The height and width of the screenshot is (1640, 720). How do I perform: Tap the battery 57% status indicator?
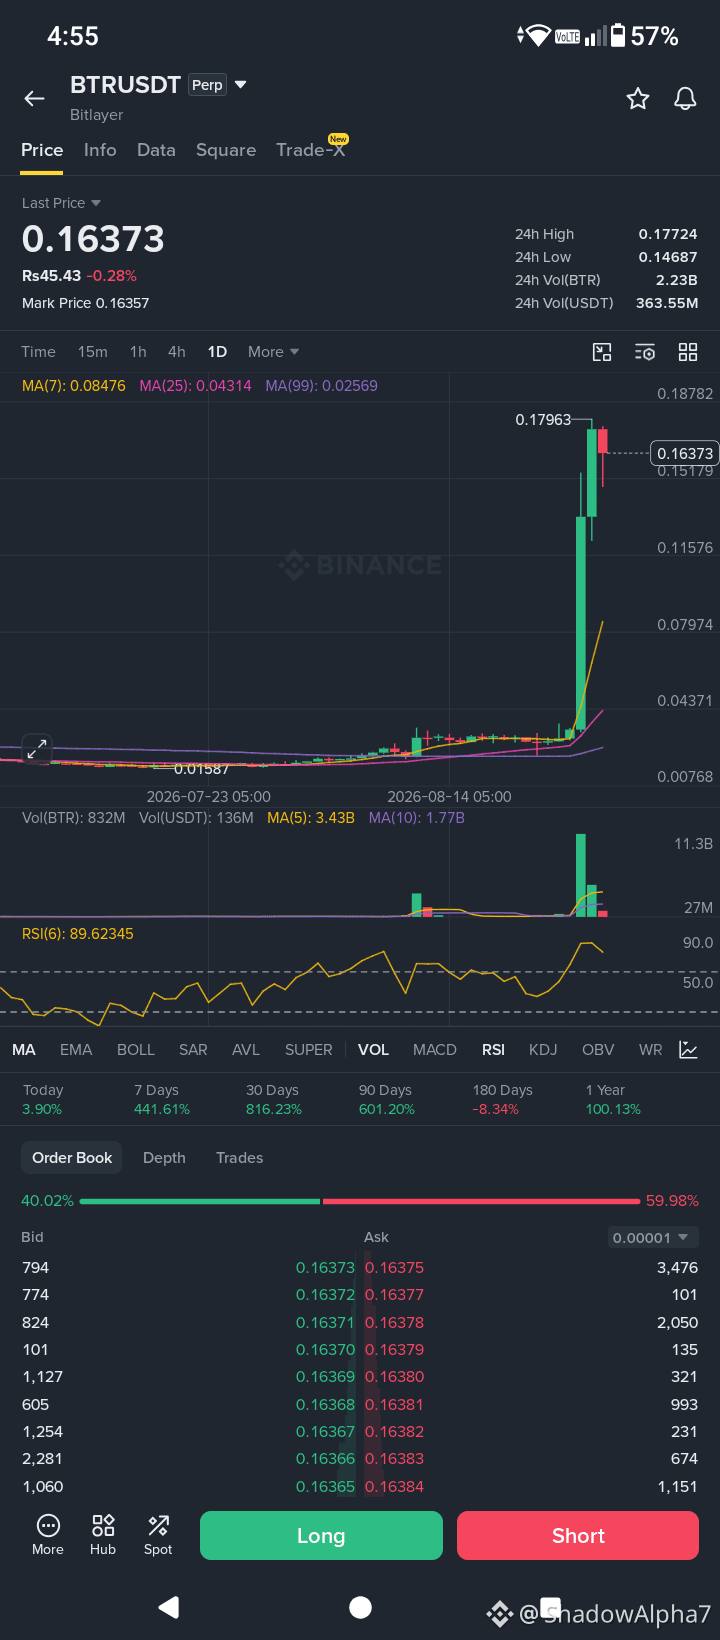pos(645,36)
